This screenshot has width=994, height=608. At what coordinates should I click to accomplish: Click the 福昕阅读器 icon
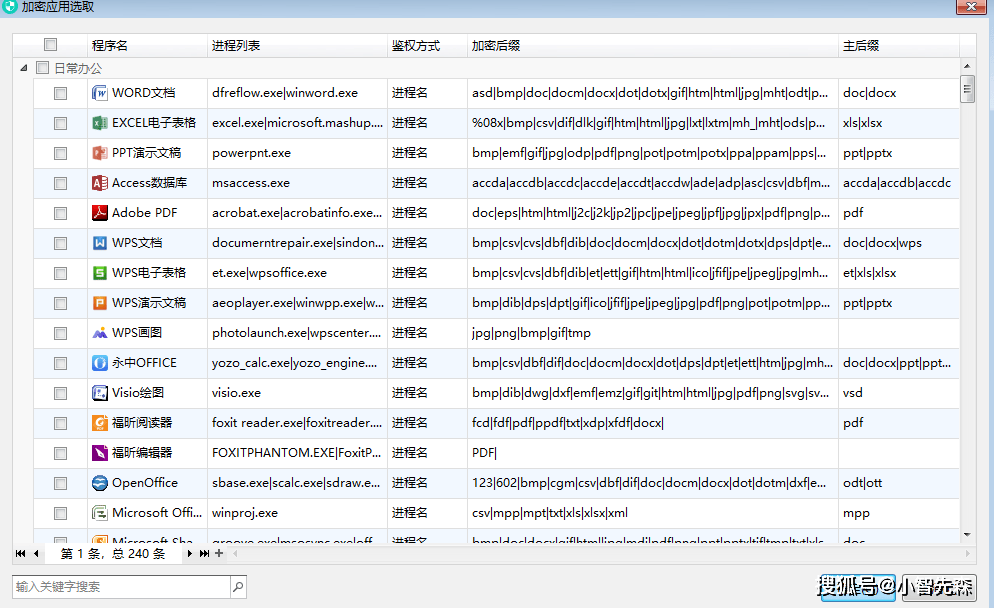[100, 423]
